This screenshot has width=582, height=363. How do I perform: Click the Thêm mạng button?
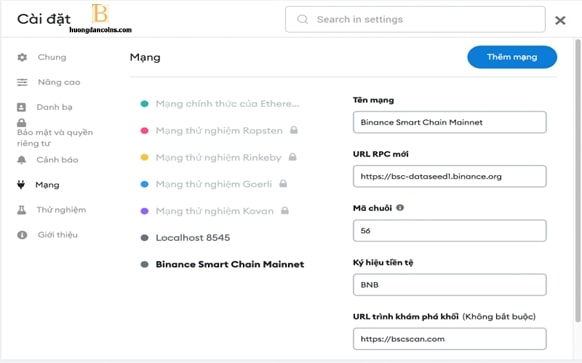coord(512,57)
